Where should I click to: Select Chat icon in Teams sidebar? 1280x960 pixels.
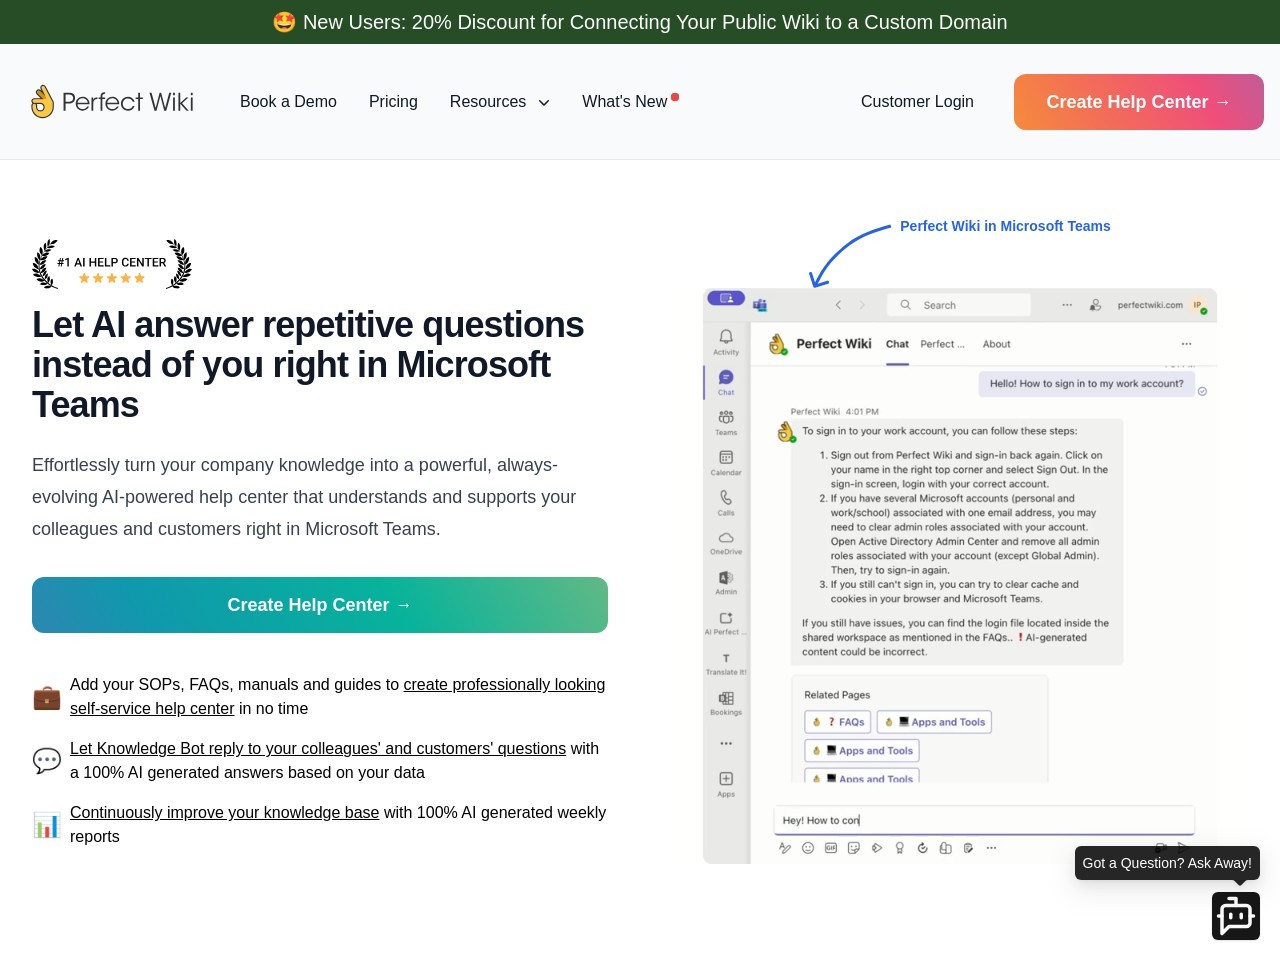pos(726,377)
